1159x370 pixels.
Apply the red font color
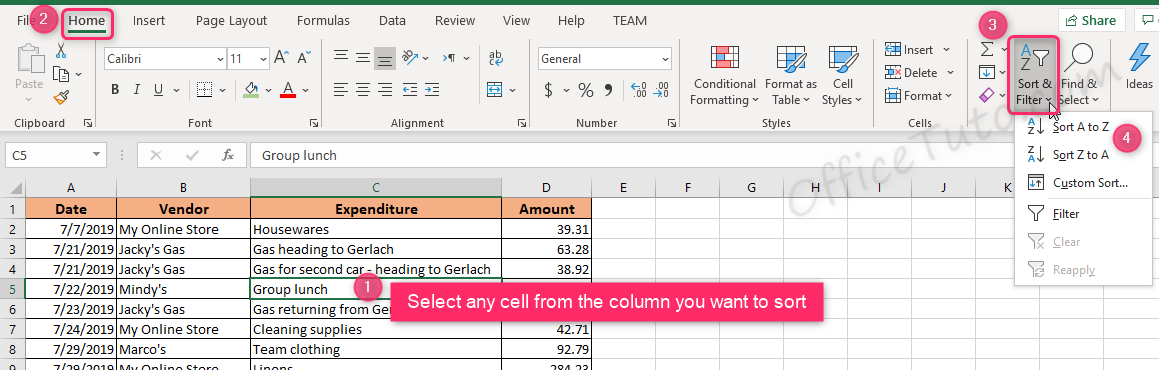(288, 89)
